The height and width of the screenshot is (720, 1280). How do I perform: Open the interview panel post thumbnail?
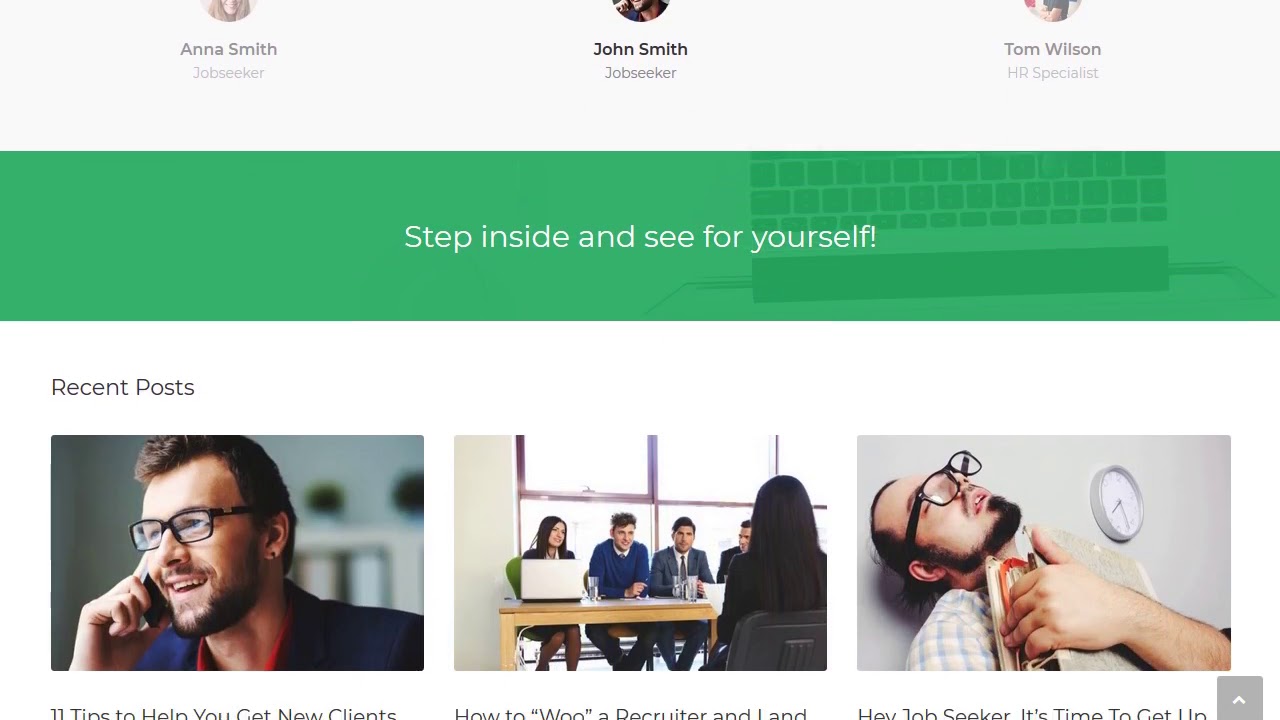point(640,553)
